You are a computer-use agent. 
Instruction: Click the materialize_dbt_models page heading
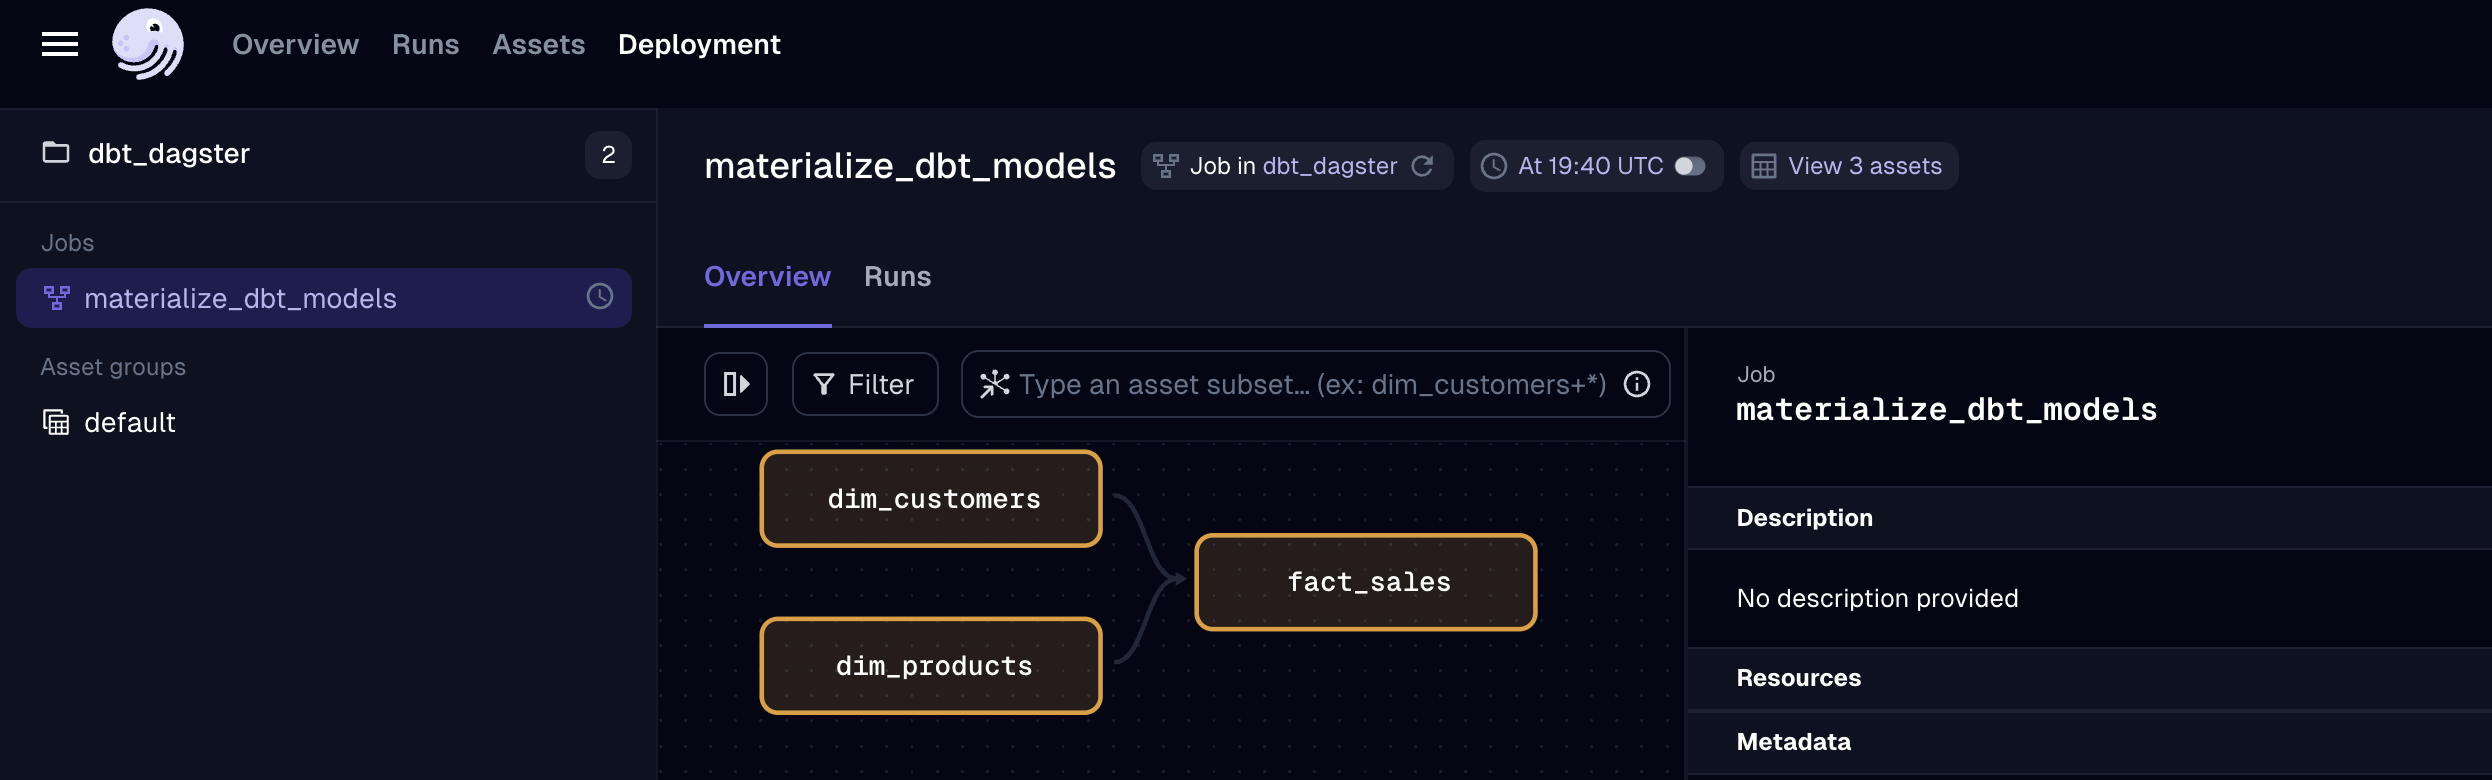(910, 166)
